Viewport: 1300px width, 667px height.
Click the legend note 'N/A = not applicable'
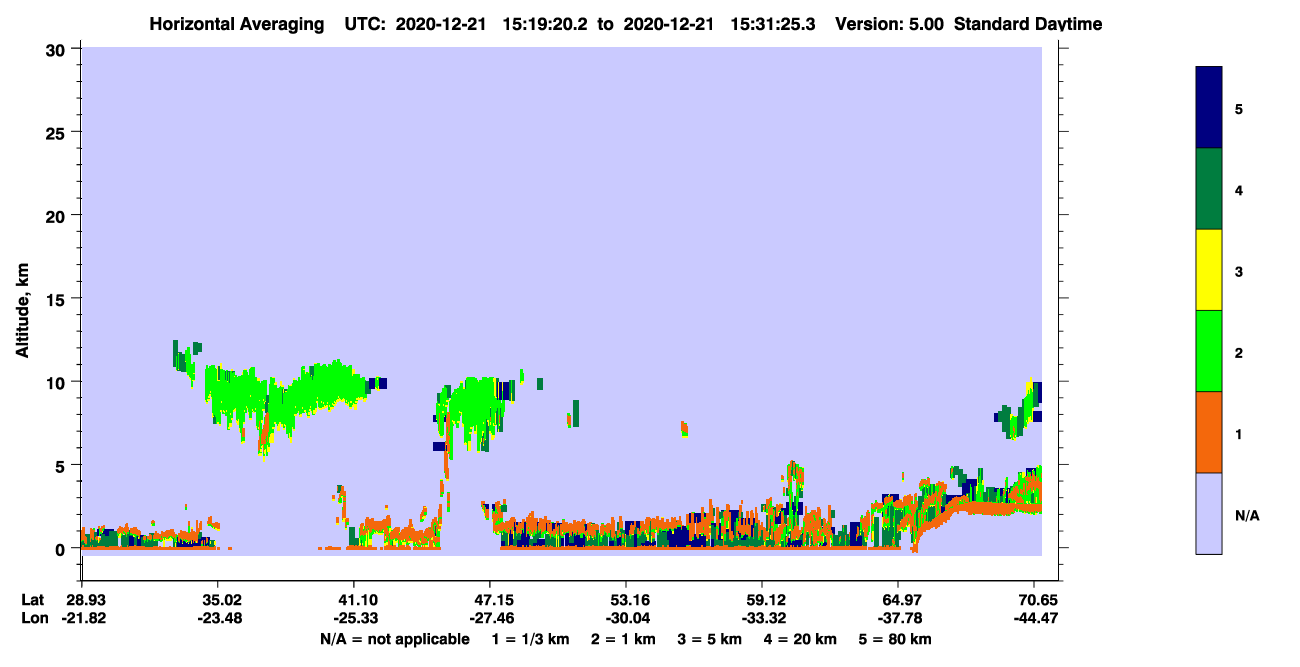[394, 639]
